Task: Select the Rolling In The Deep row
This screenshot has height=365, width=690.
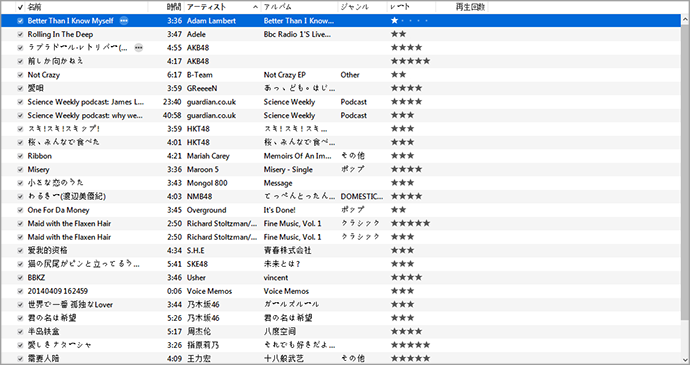Action: pos(341,34)
